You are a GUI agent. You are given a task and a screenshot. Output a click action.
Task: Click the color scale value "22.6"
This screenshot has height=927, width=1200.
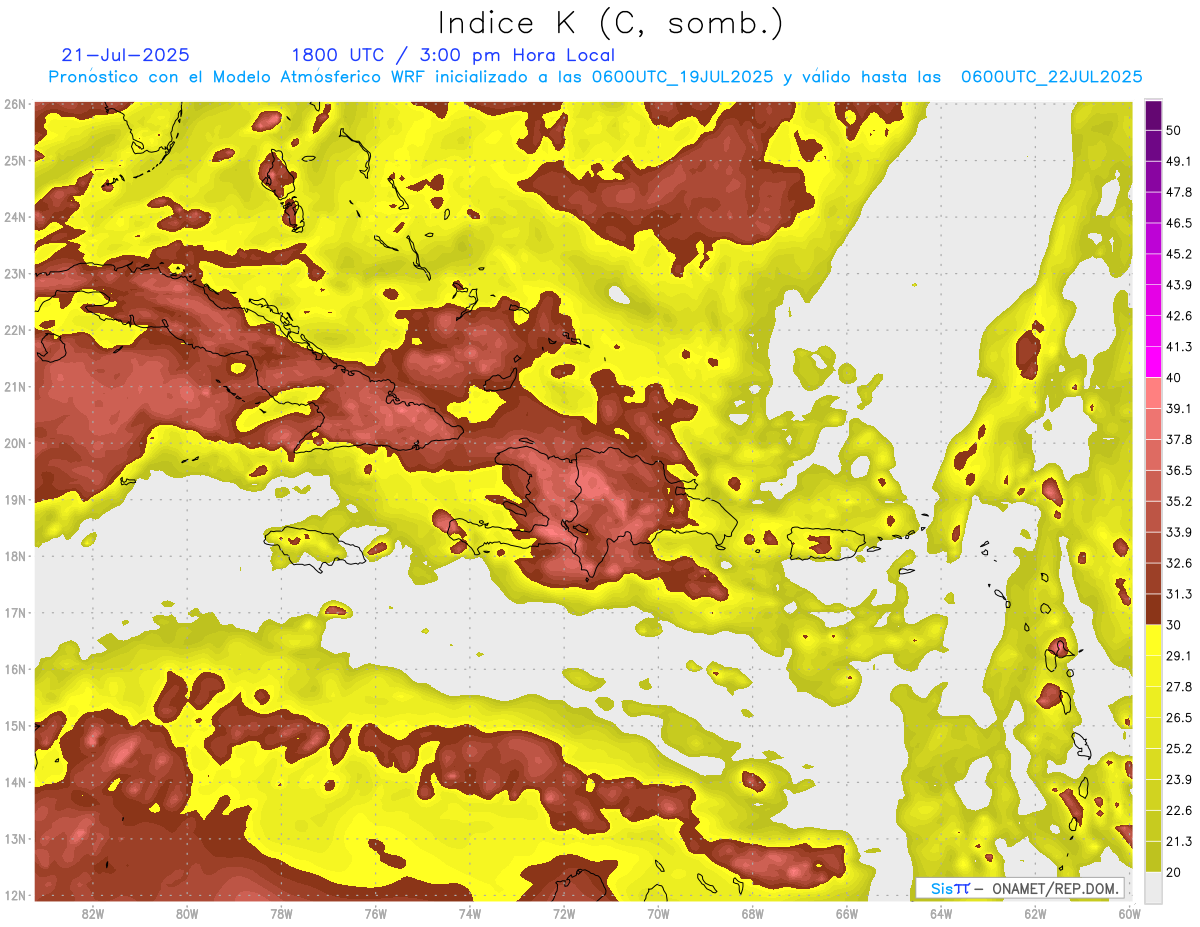(x=1179, y=811)
